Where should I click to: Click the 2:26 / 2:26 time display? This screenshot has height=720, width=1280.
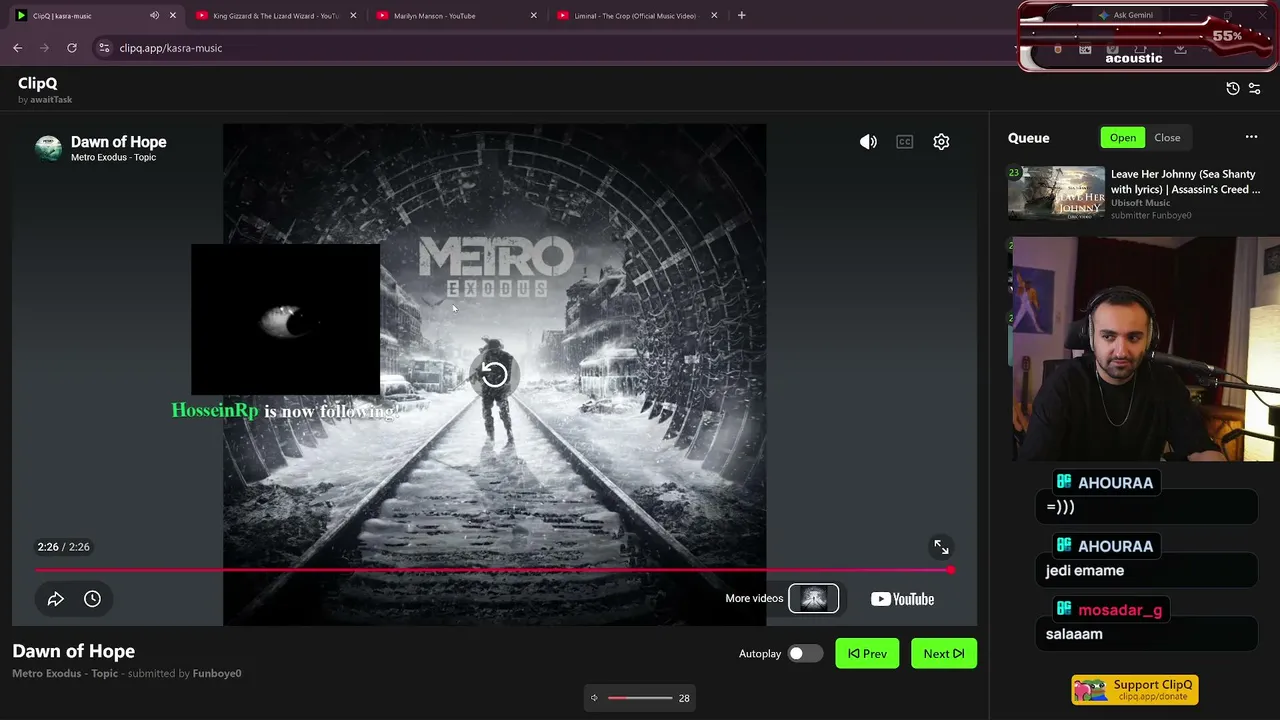click(x=63, y=547)
